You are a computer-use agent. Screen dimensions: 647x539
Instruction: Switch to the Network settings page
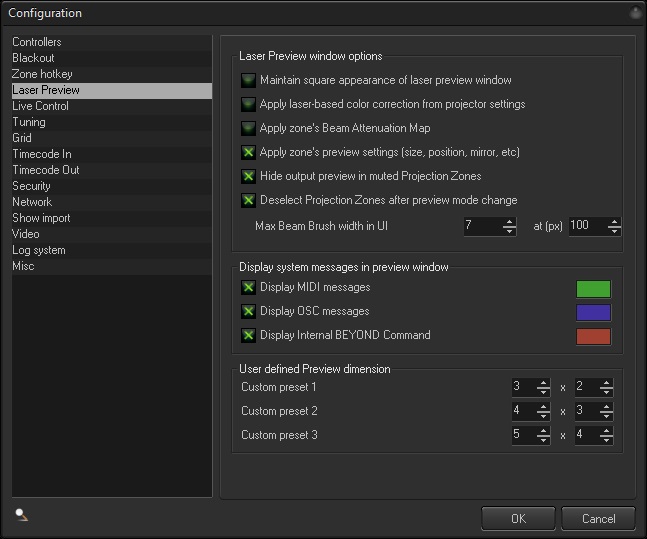coord(32,202)
